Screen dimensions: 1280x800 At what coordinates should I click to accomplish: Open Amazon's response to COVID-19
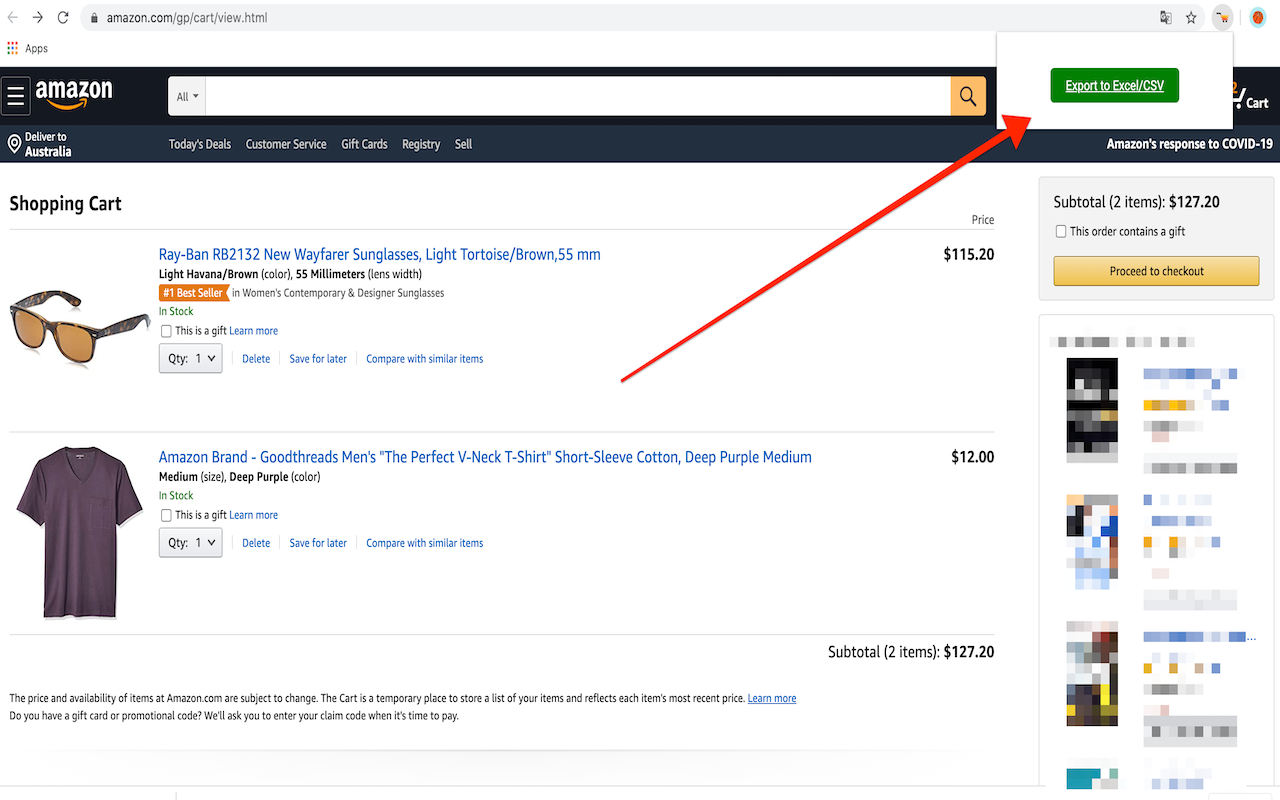tap(1189, 144)
